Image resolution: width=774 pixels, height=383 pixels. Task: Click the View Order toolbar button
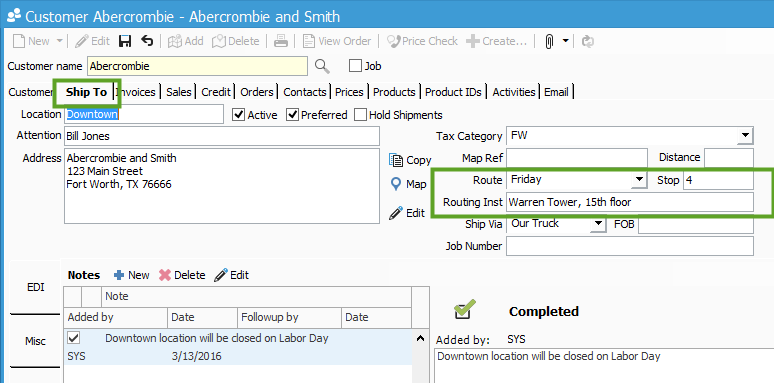point(337,41)
